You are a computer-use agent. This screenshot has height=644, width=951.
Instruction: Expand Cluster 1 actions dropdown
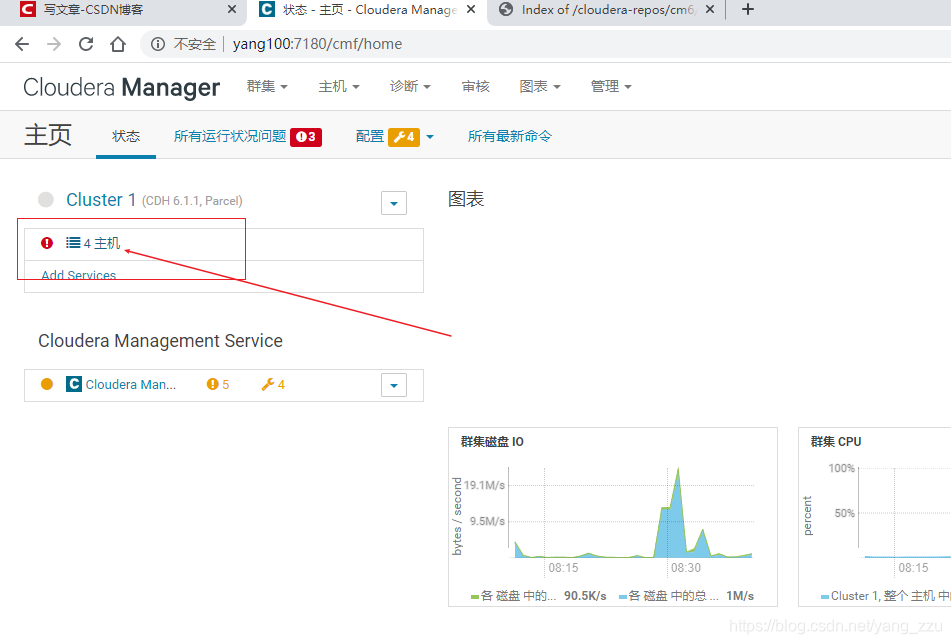click(394, 203)
